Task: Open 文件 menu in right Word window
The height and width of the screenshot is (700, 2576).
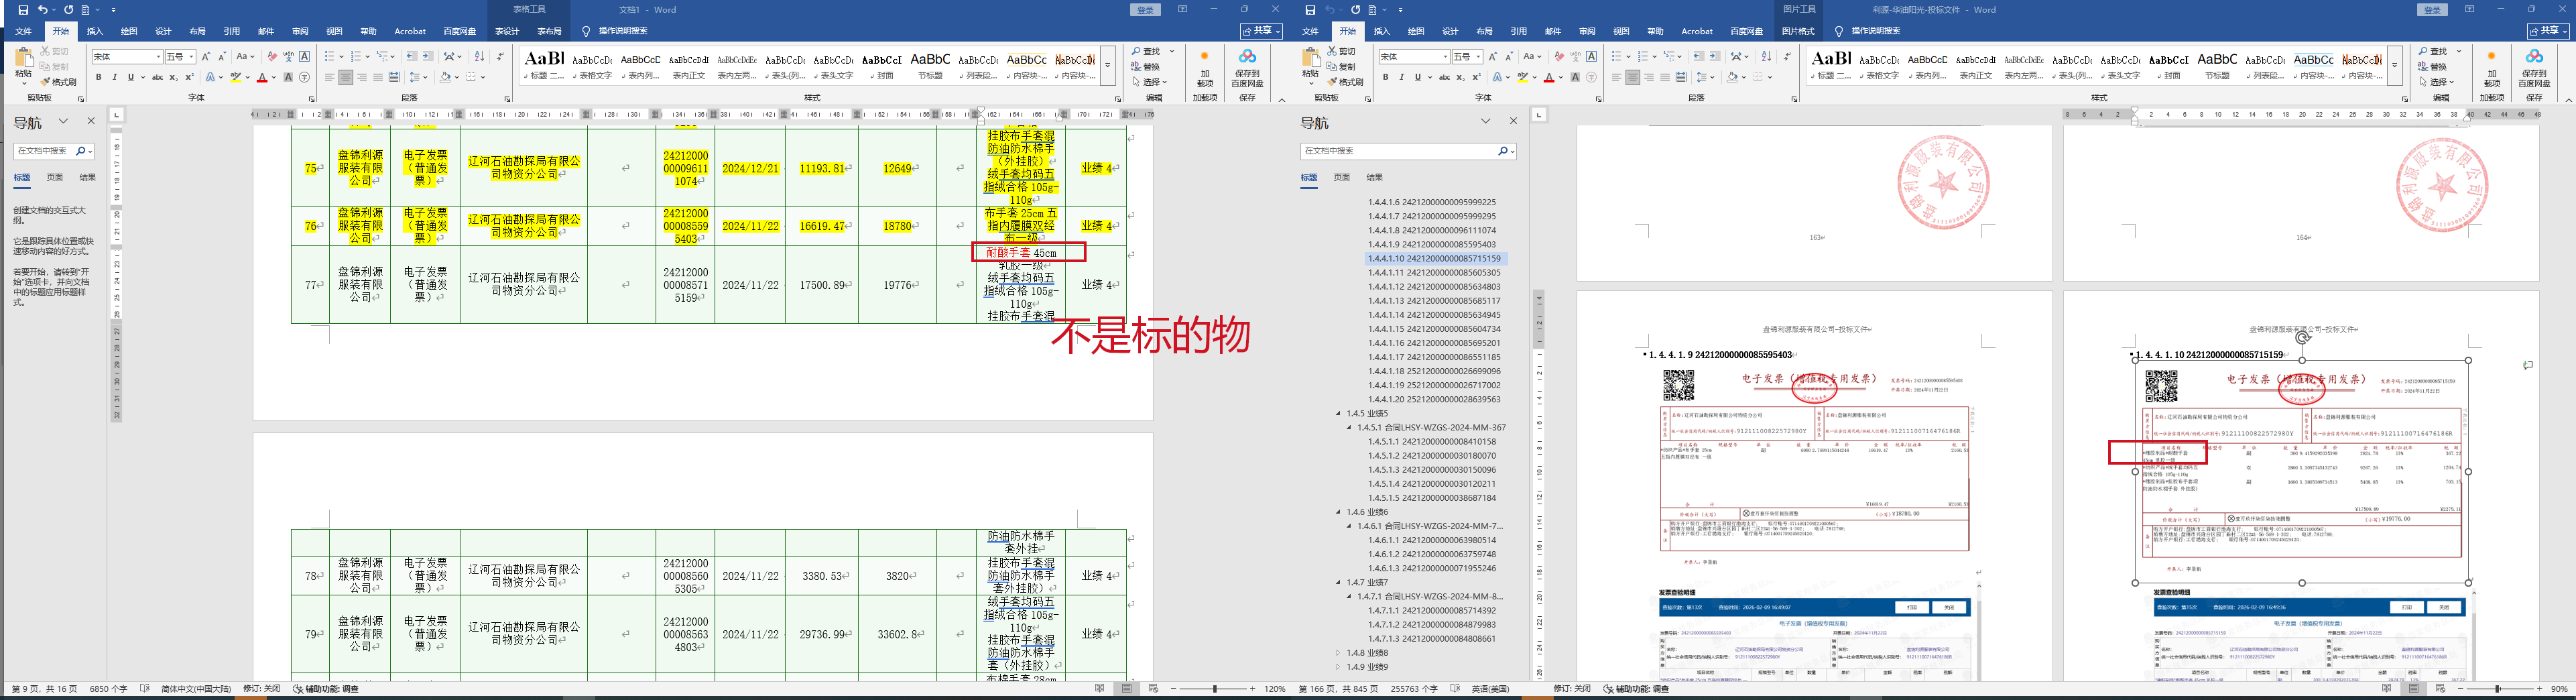Action: (x=1310, y=31)
